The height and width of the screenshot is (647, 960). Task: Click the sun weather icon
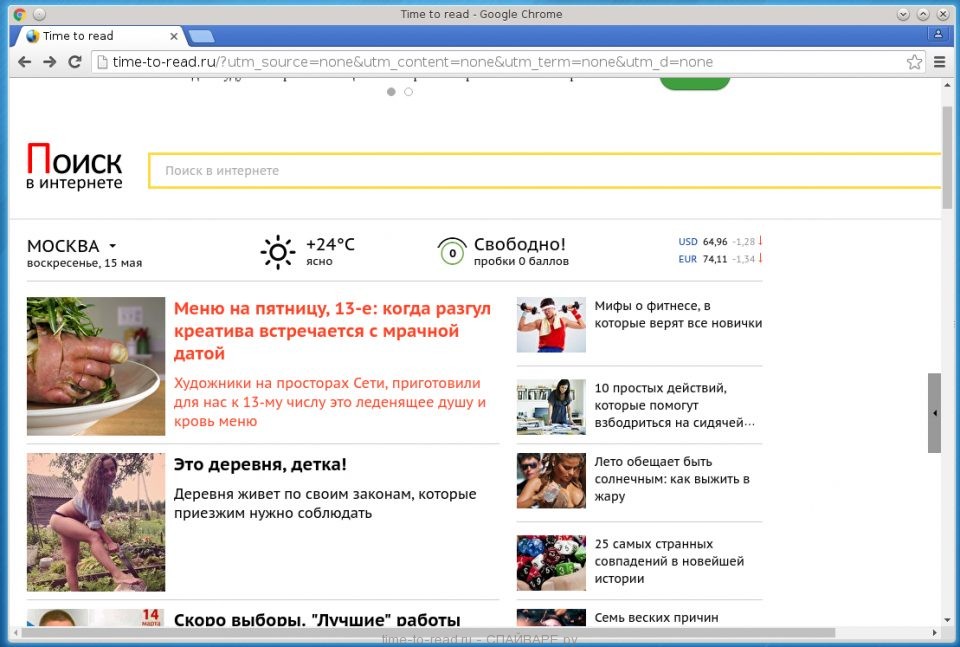pos(278,252)
